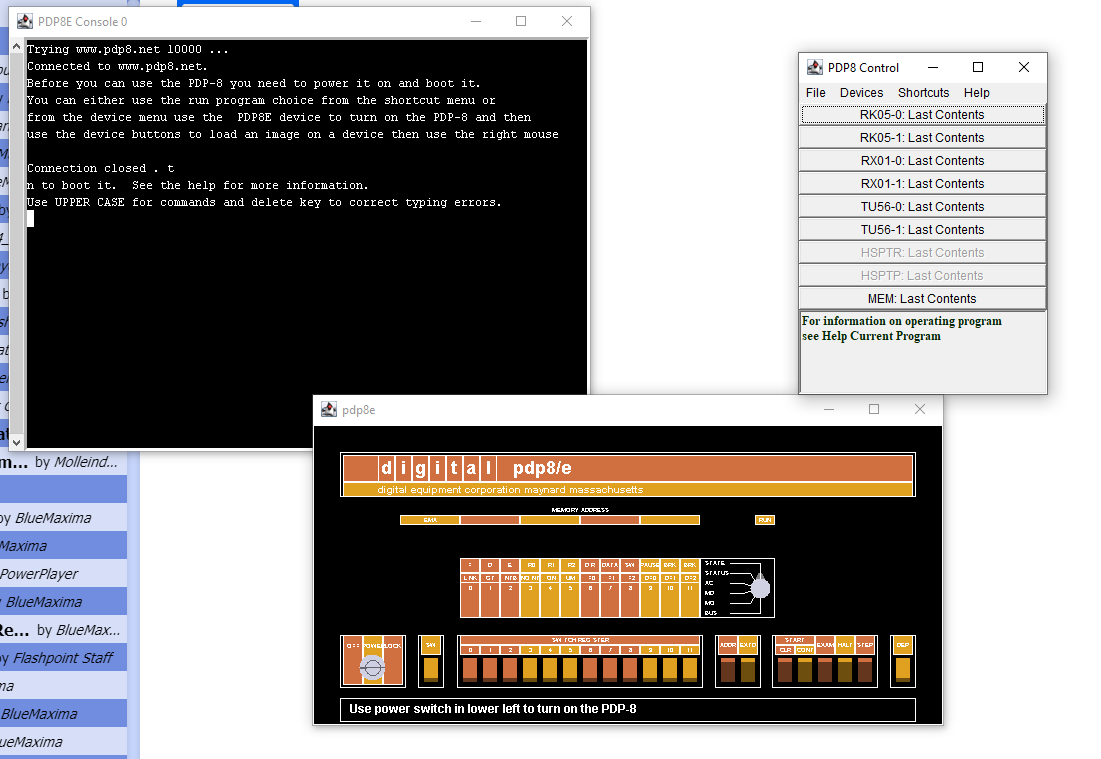Click the PDP8 Control window title icon
Screen dimensions: 1101x759
(x=815, y=67)
